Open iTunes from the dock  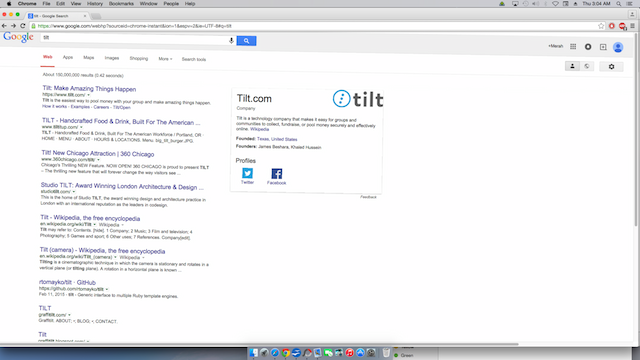click(x=349, y=353)
